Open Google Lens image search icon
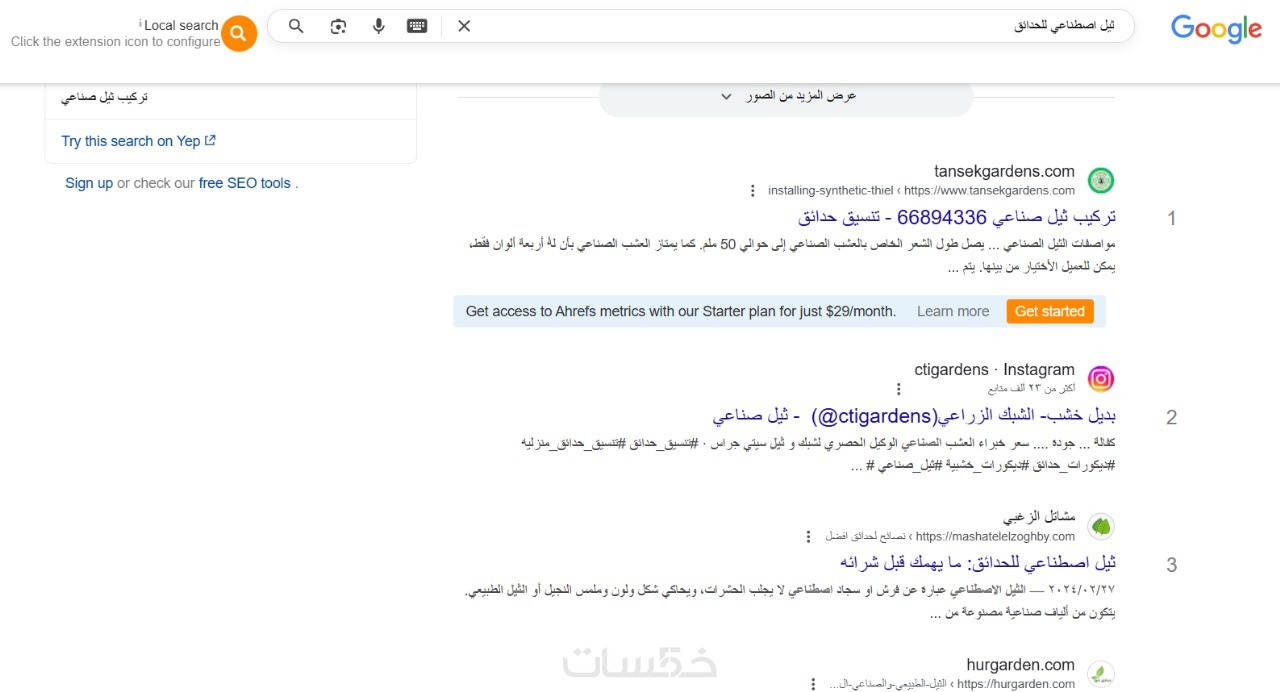Viewport: 1280px width, 692px height. (x=338, y=26)
